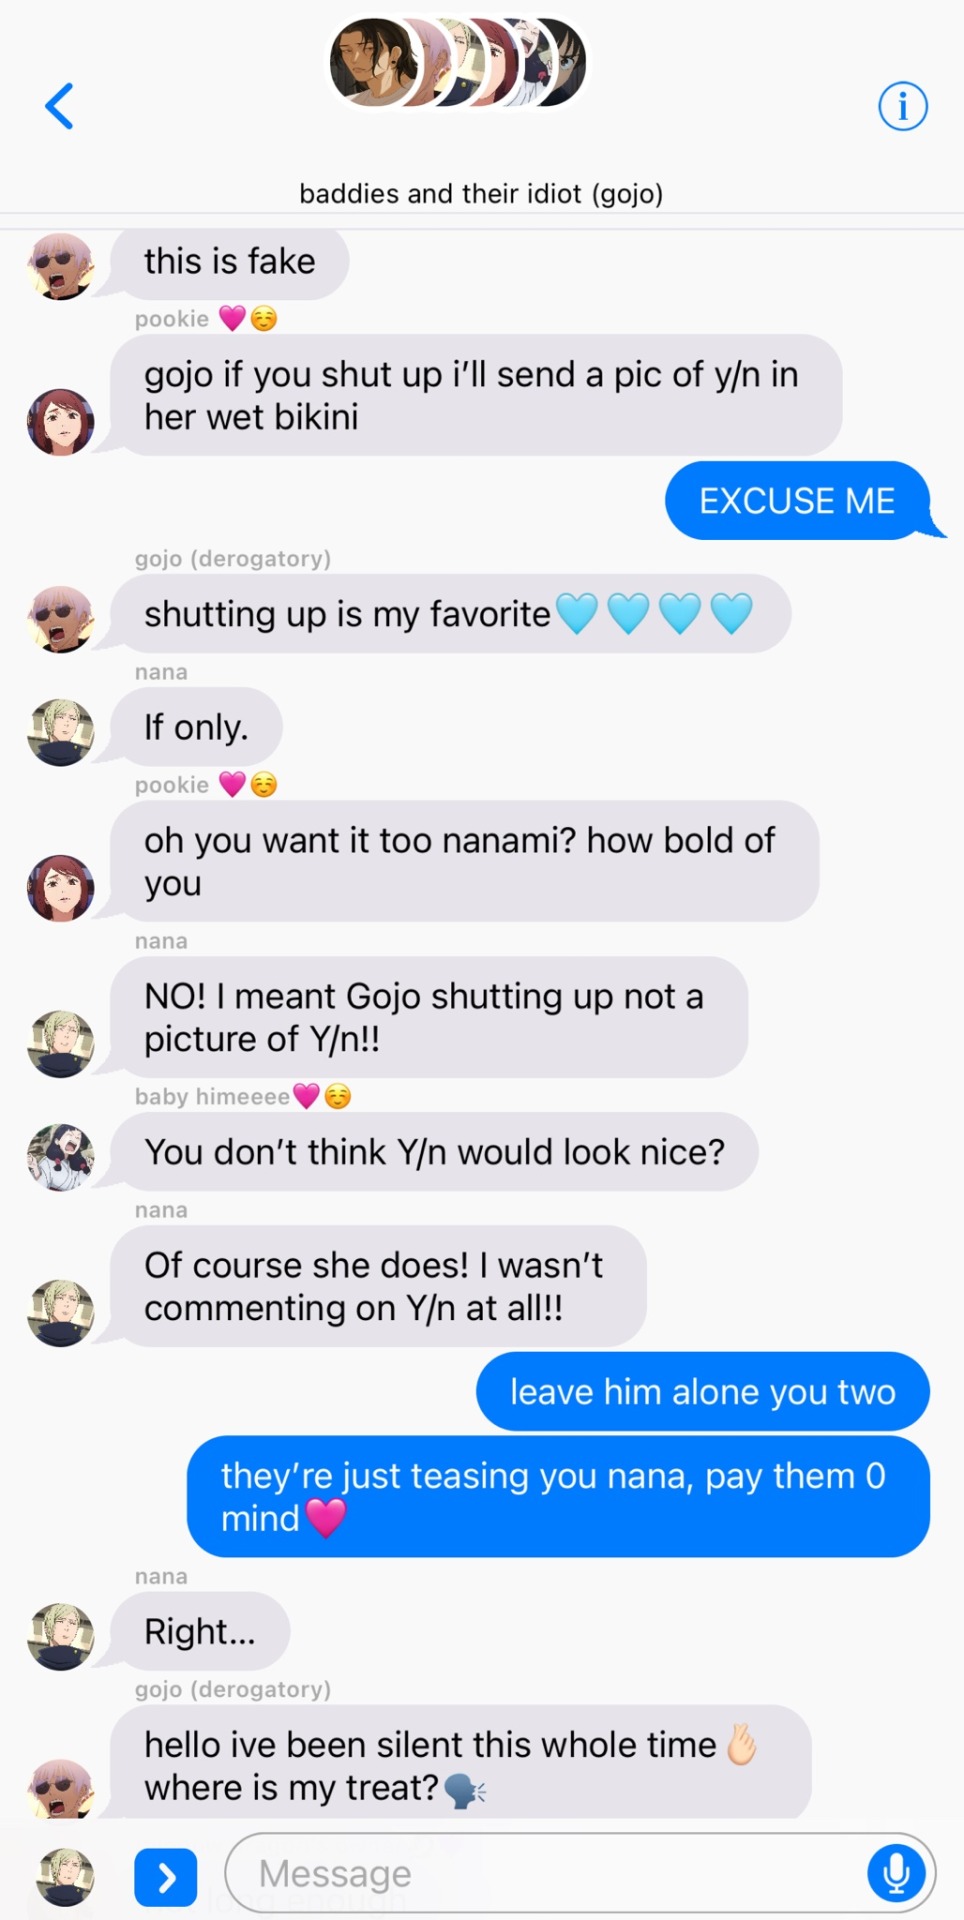Tap gojo's avatar beside 'this is fake'

(60, 266)
